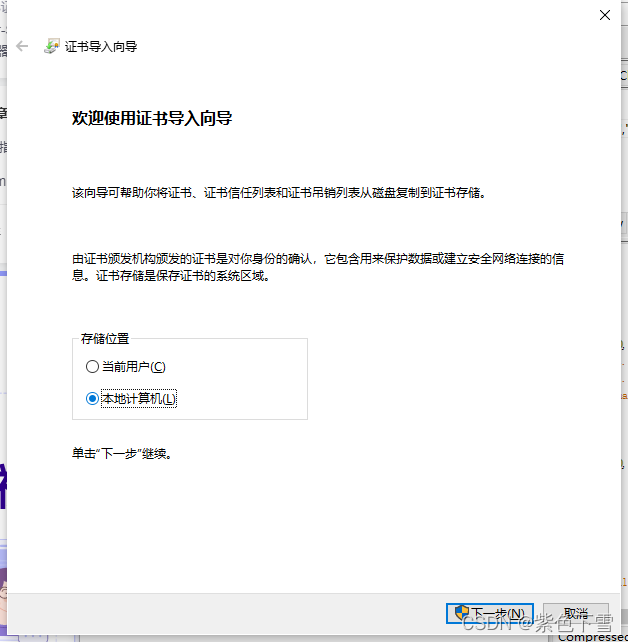Click the back arrow in the wizard header
The height and width of the screenshot is (642, 628).
click(22, 46)
